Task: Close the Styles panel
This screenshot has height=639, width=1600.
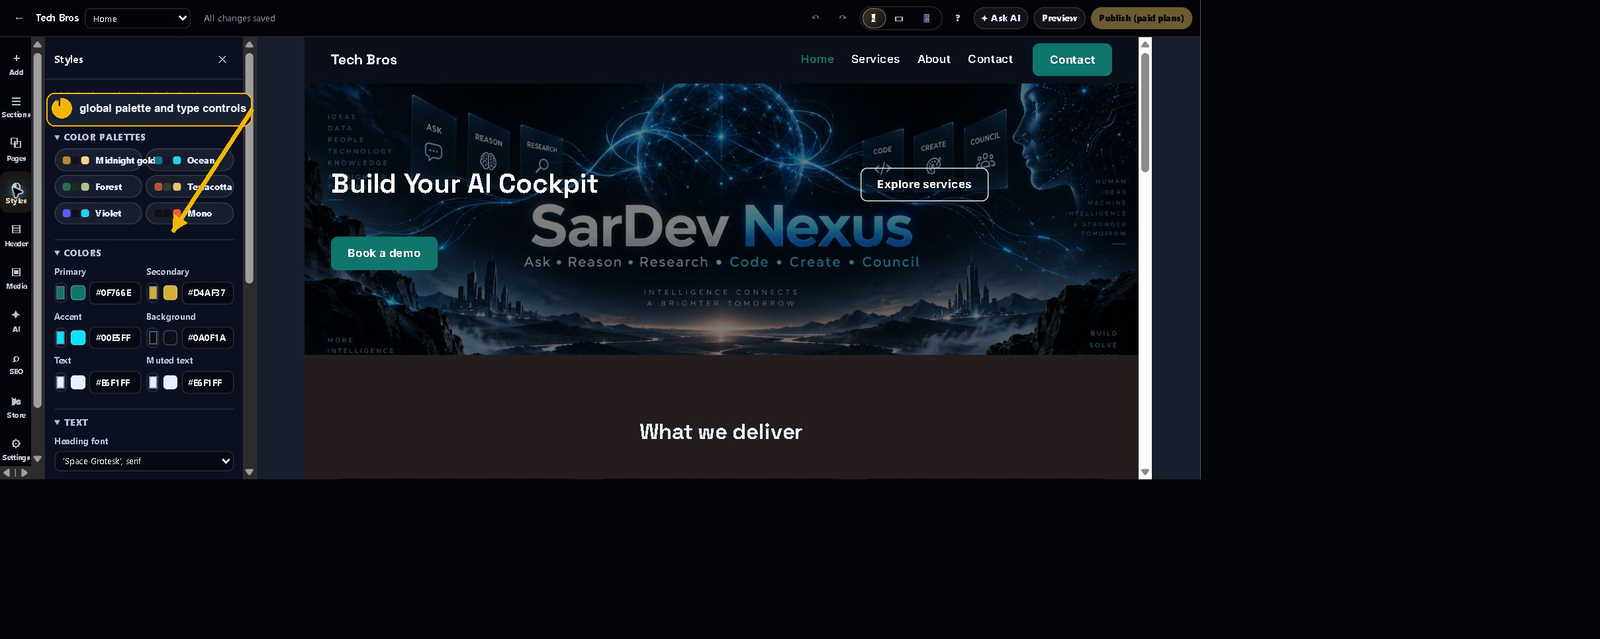Action: click(222, 60)
